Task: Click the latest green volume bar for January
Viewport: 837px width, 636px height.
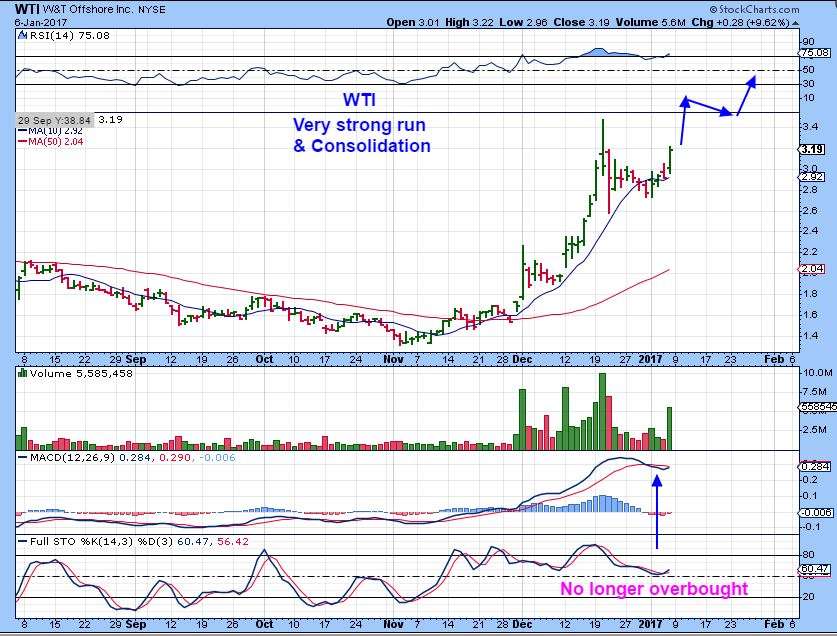Action: click(x=669, y=429)
